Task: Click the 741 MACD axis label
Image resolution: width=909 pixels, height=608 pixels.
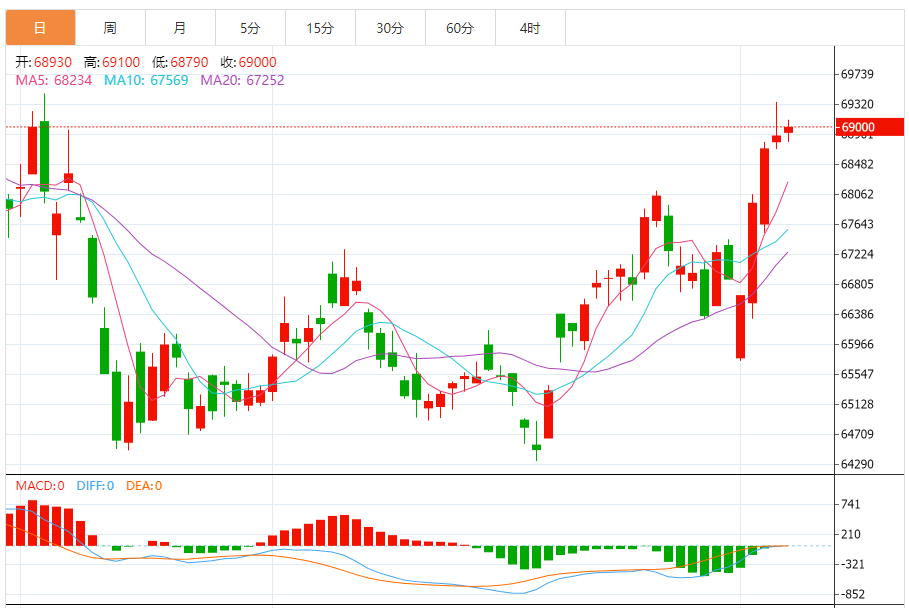Action: tap(850, 504)
